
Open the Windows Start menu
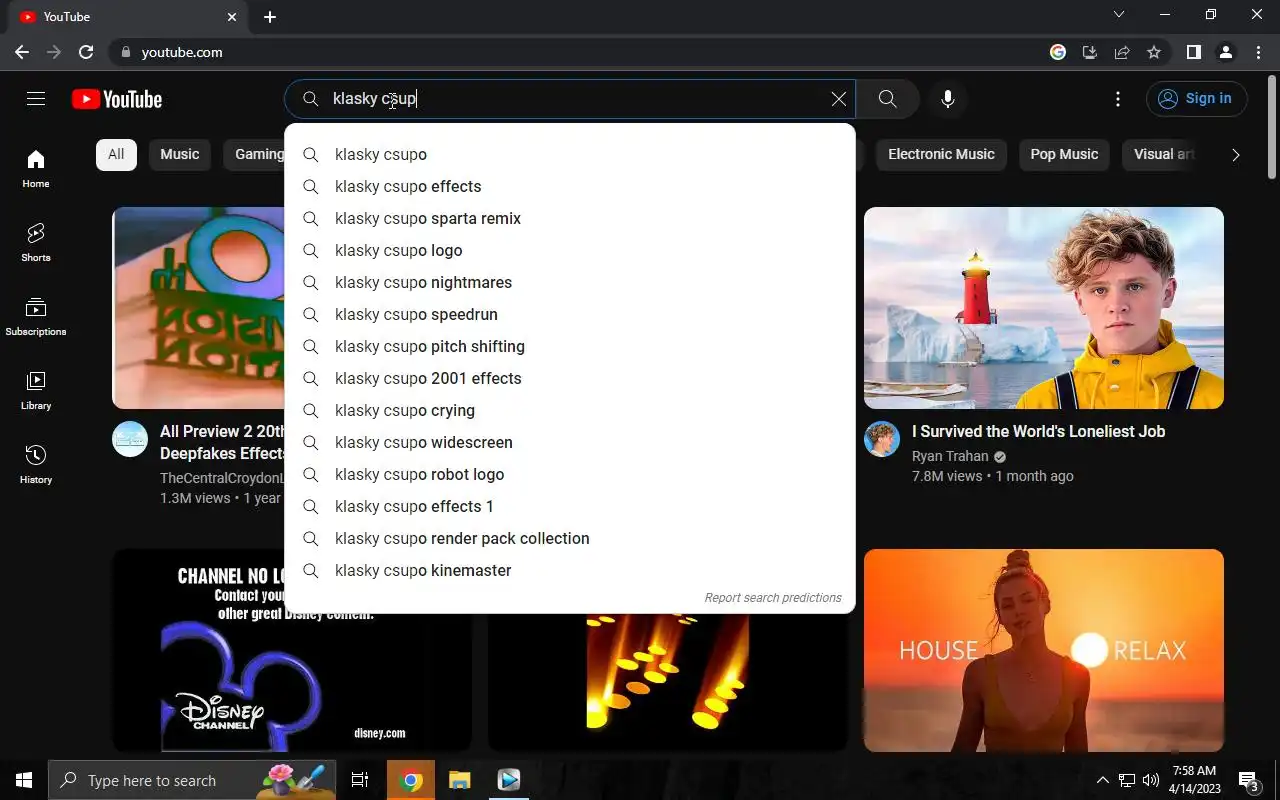(x=24, y=780)
